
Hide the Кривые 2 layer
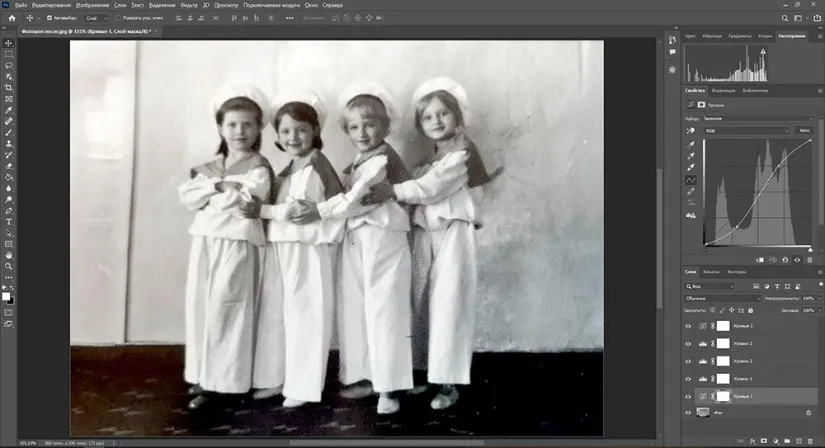tap(688, 326)
